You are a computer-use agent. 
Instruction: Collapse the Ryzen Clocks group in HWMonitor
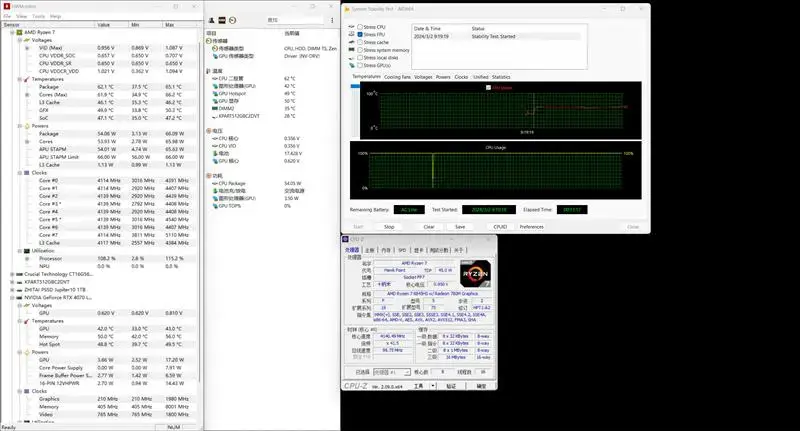(20, 173)
